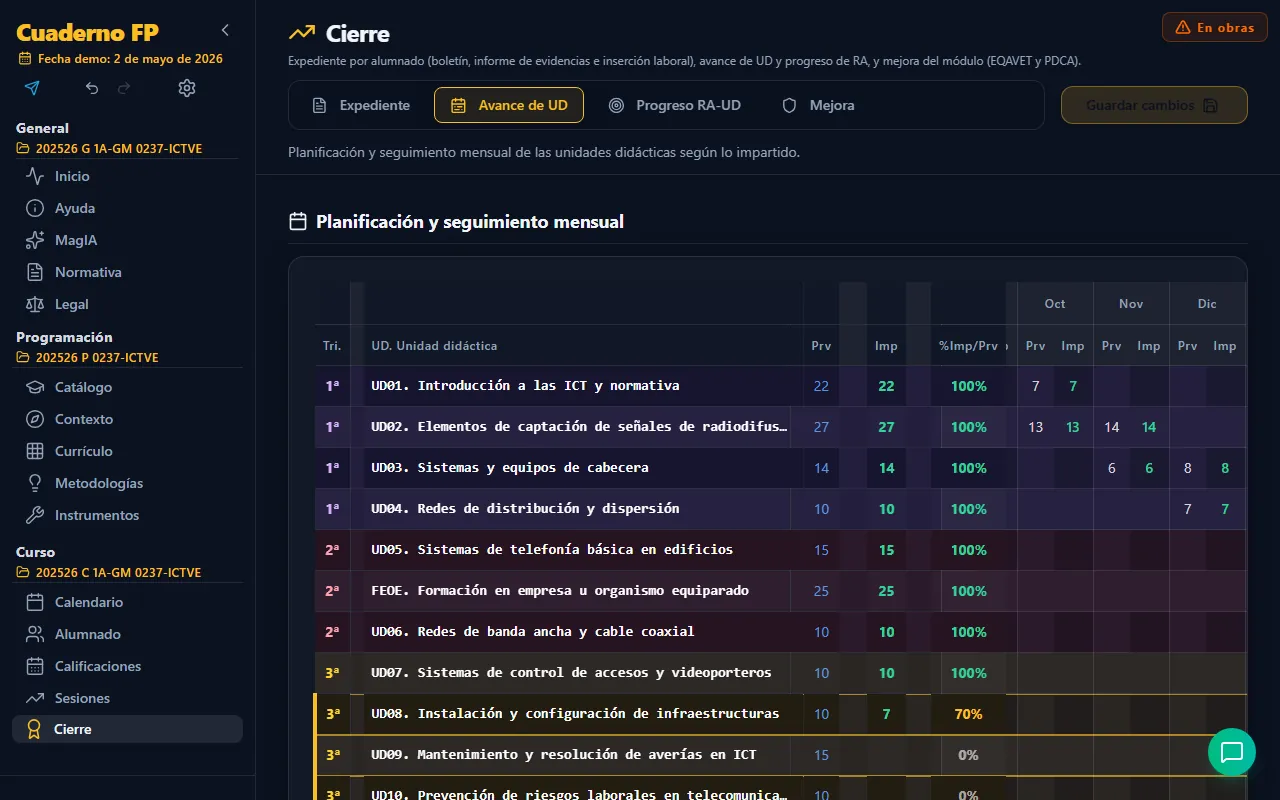The width and height of the screenshot is (1280, 800).
Task: Select the Avance de UD tab
Action: coord(509,105)
